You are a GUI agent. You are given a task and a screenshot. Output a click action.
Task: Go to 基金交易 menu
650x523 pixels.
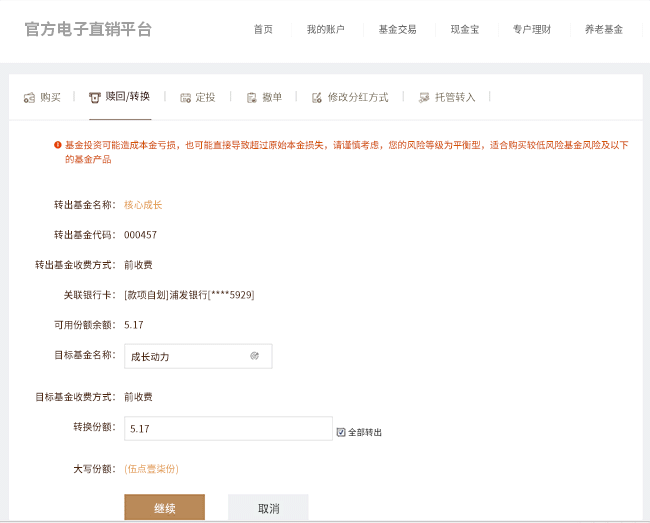[x=398, y=29]
